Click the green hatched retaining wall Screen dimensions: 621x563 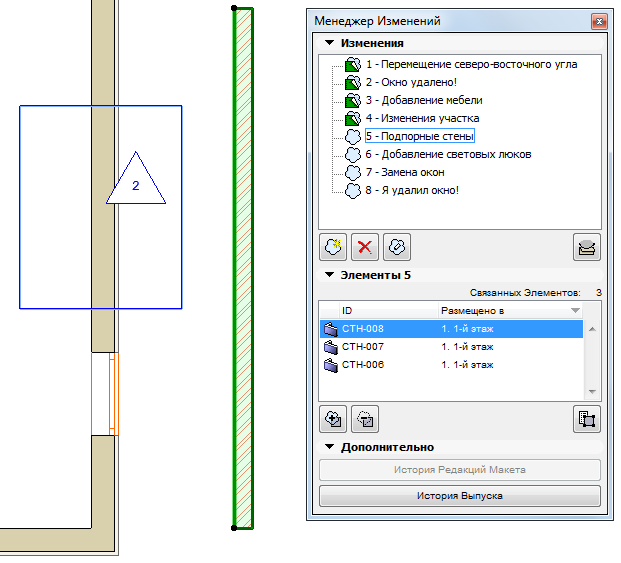(x=243, y=268)
